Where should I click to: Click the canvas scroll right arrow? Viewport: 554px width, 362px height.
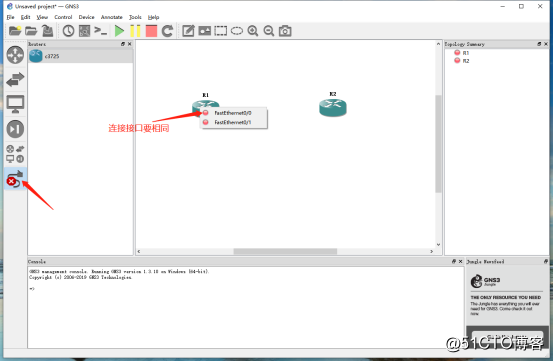[431, 251]
